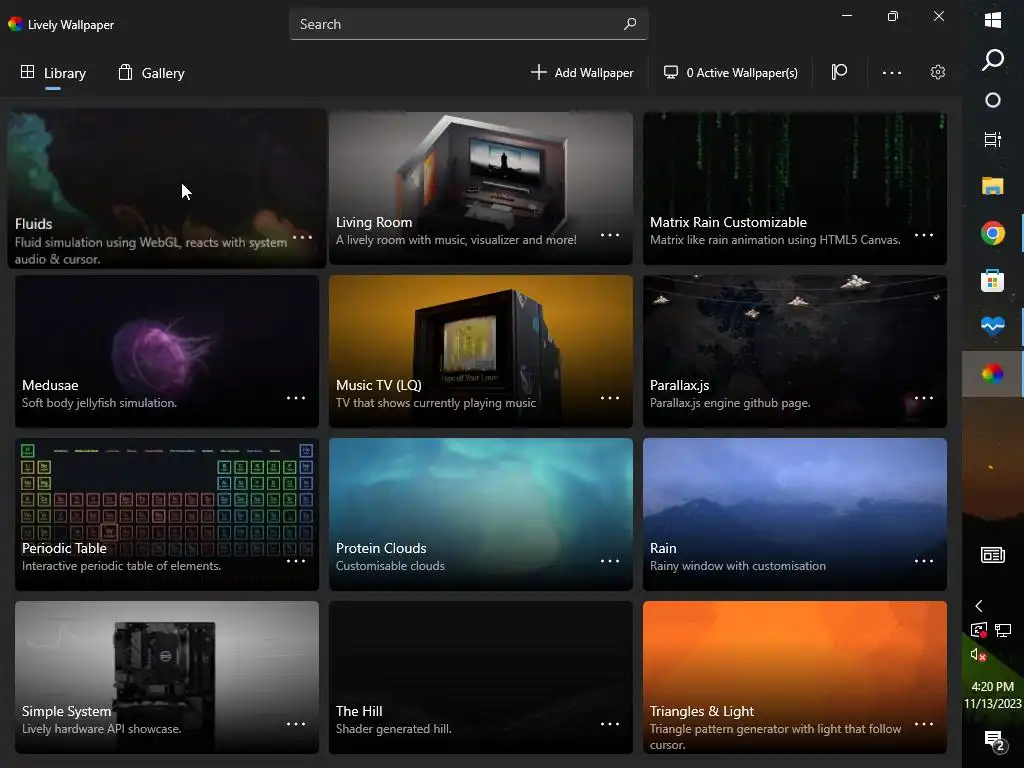This screenshot has height=768, width=1024.
Task: Click the Lively Wallpaper taskbar icon
Action: point(993,373)
